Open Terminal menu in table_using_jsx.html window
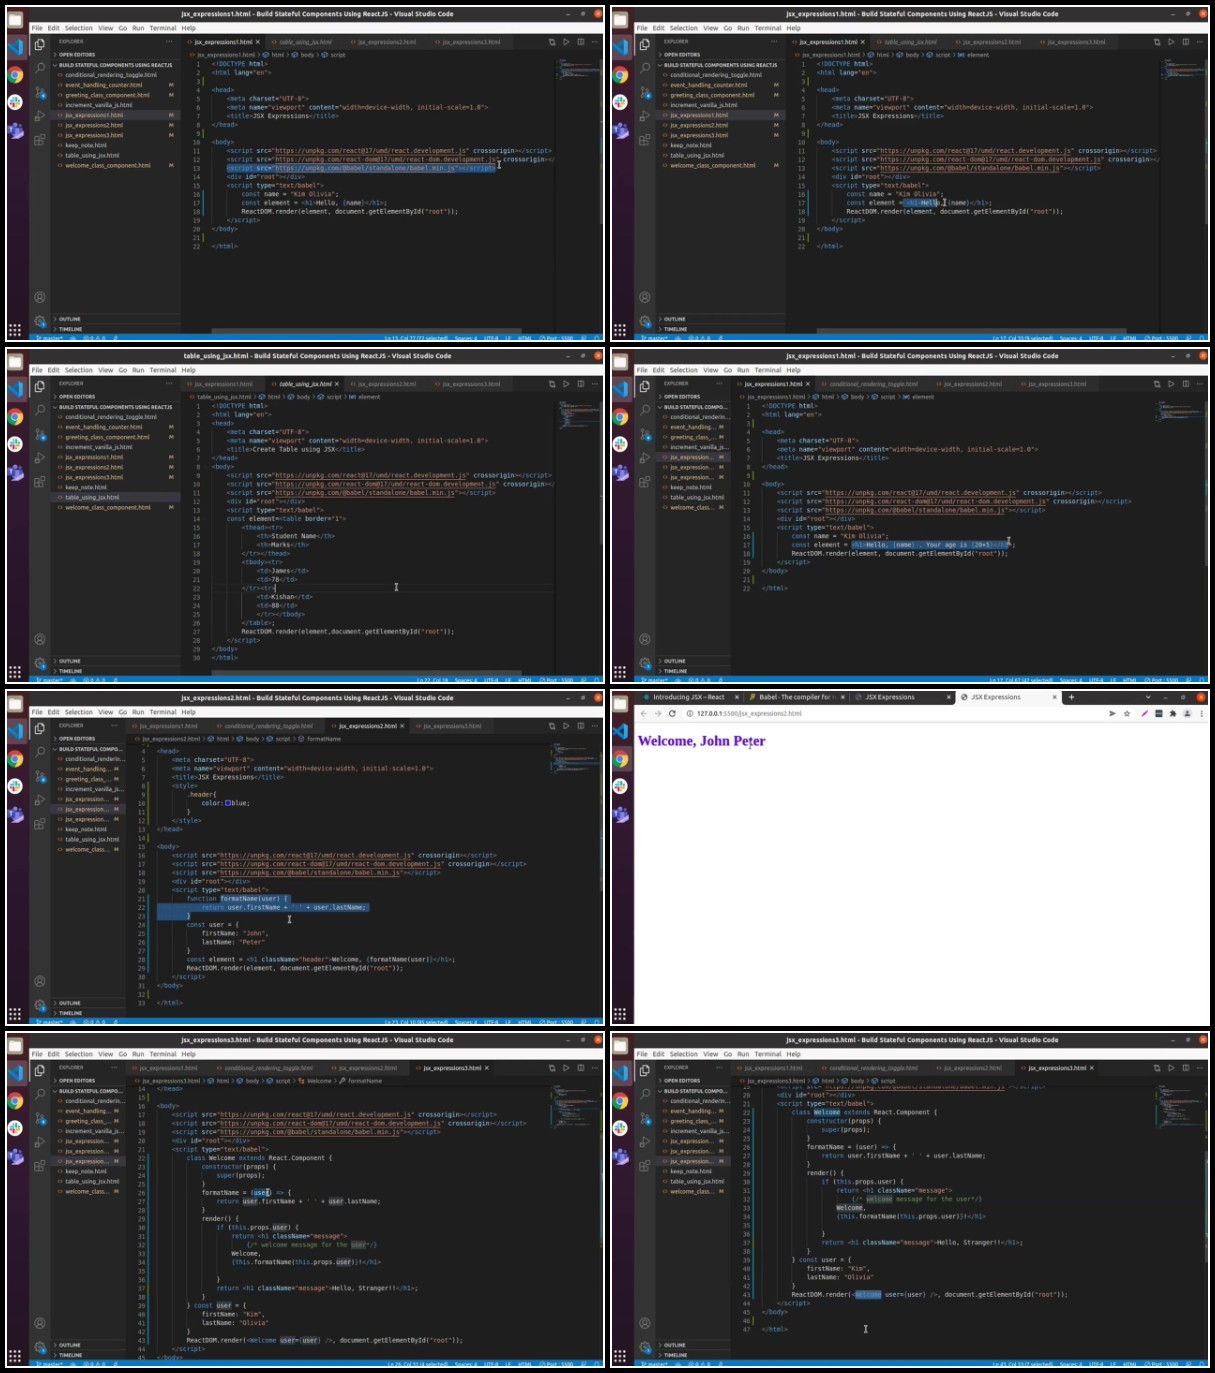This screenshot has width=1215, height=1373. [163, 370]
